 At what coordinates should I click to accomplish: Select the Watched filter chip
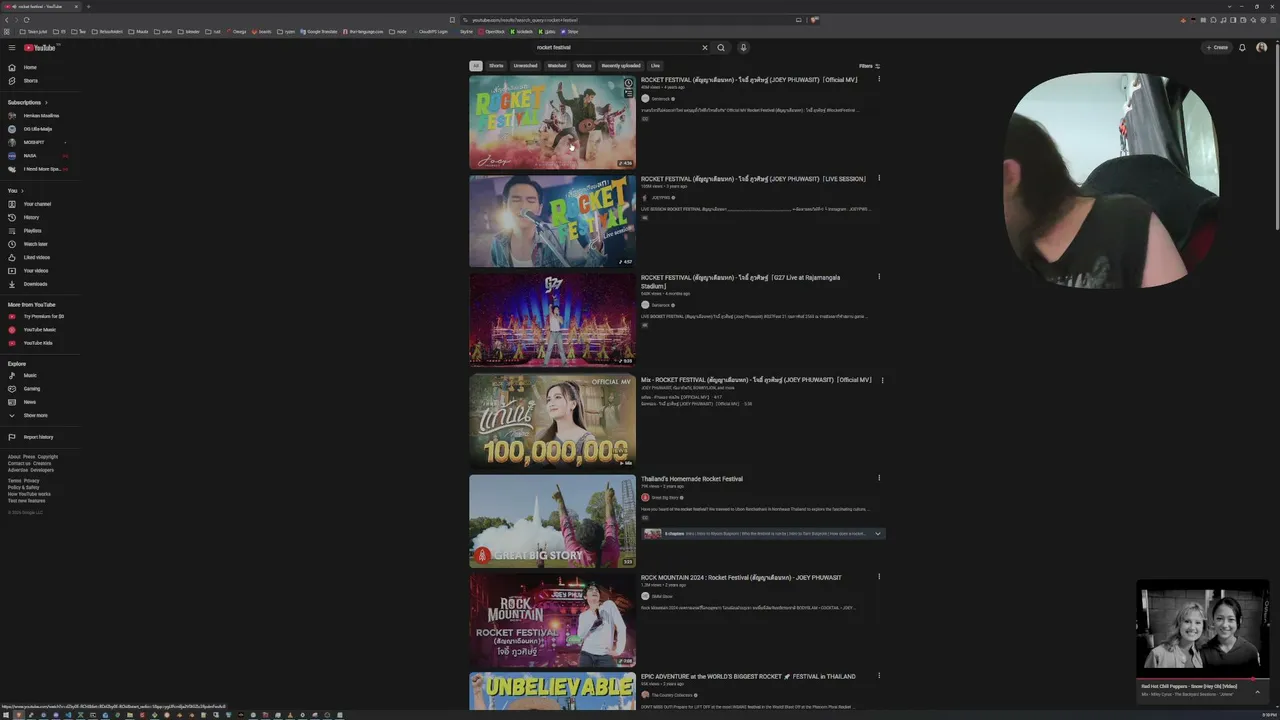click(557, 66)
